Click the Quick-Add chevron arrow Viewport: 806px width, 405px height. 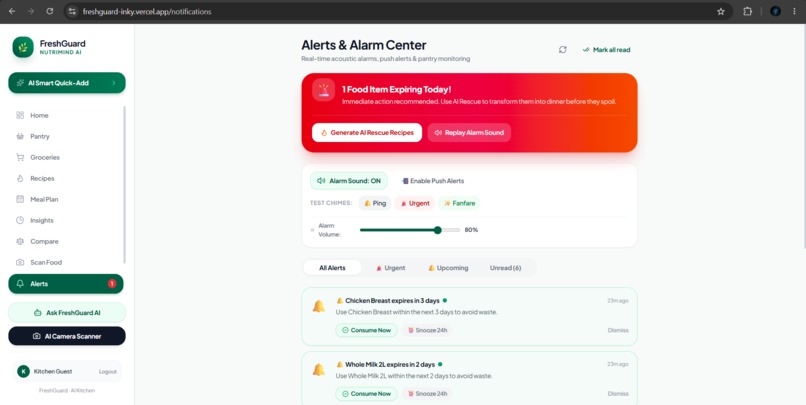point(114,83)
